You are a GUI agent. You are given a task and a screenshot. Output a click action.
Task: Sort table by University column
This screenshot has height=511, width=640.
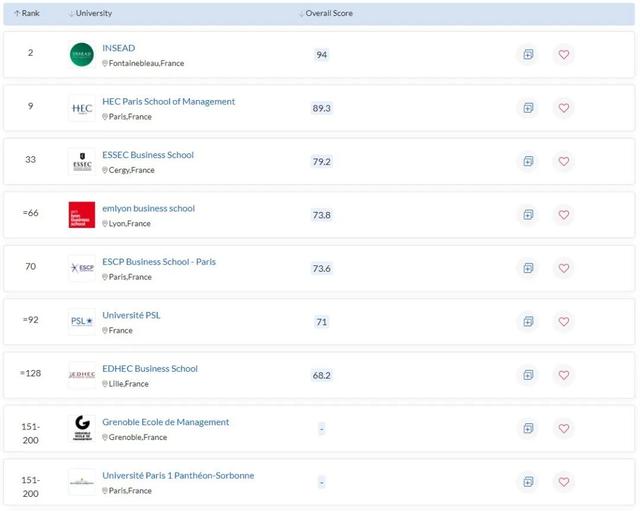point(90,13)
